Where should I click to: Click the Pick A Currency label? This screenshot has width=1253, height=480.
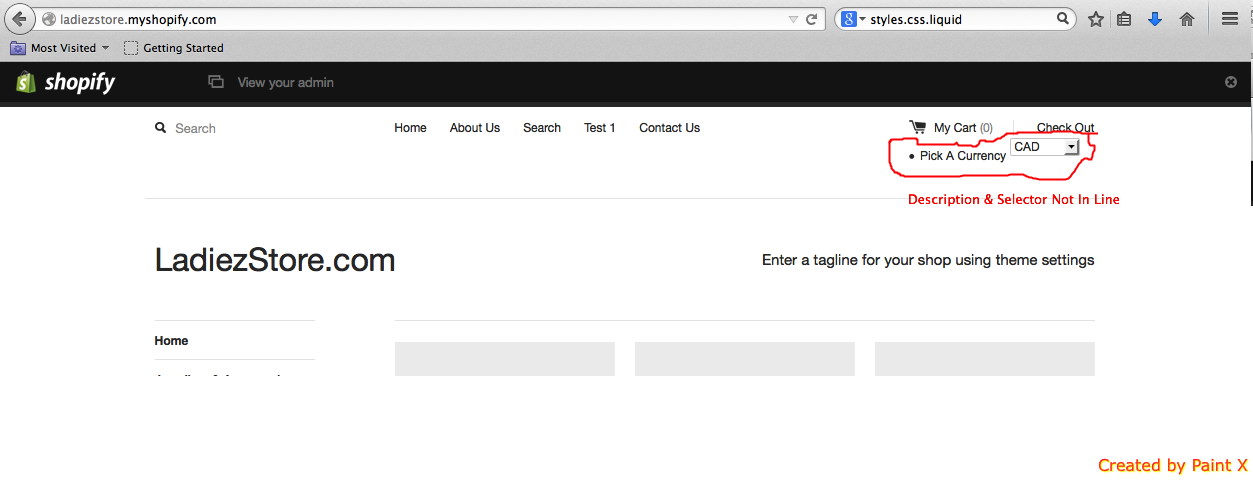tap(963, 156)
